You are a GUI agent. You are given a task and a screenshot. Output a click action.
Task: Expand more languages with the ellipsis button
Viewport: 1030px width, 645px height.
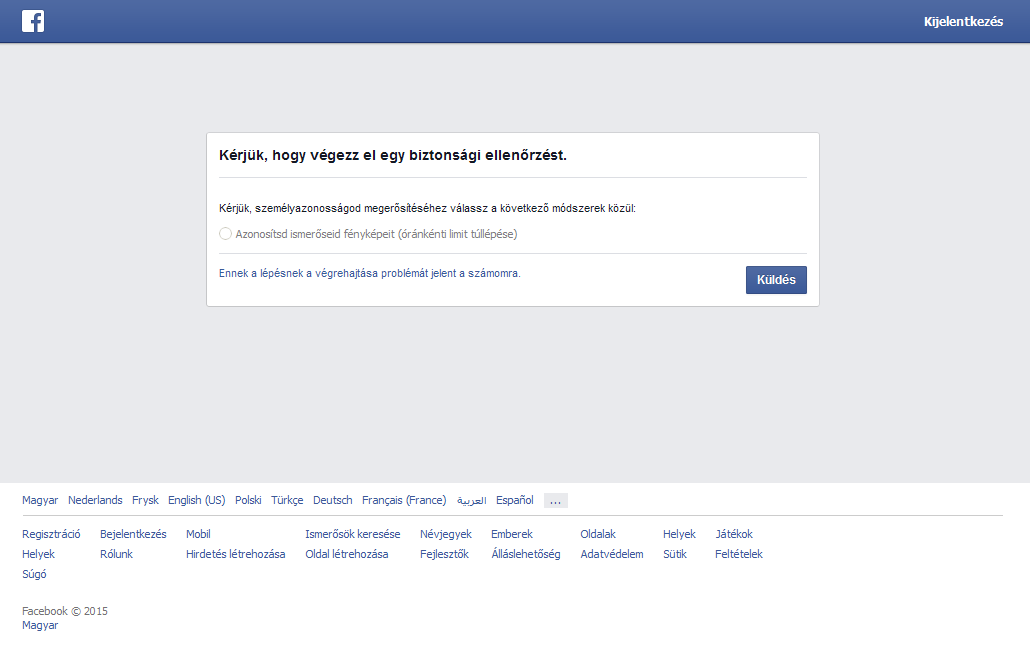point(555,501)
